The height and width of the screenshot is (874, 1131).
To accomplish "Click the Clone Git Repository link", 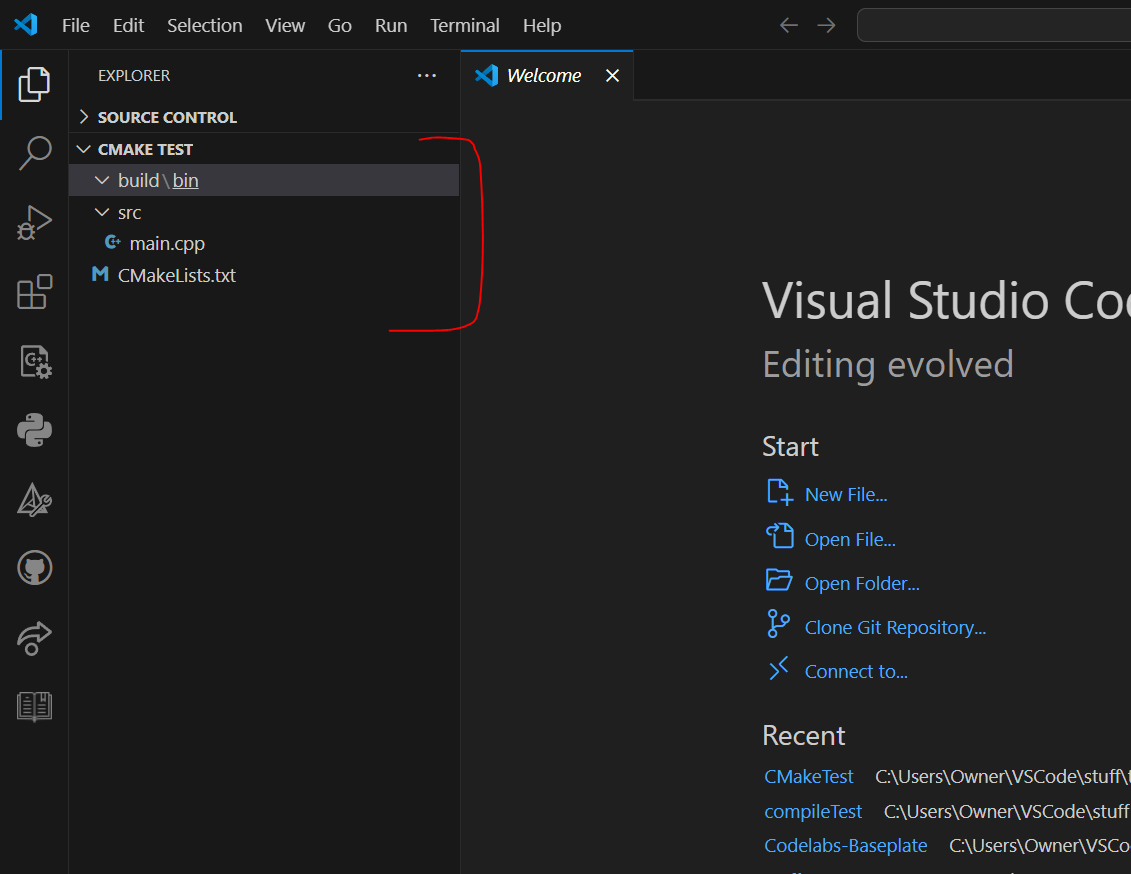I will click(895, 627).
